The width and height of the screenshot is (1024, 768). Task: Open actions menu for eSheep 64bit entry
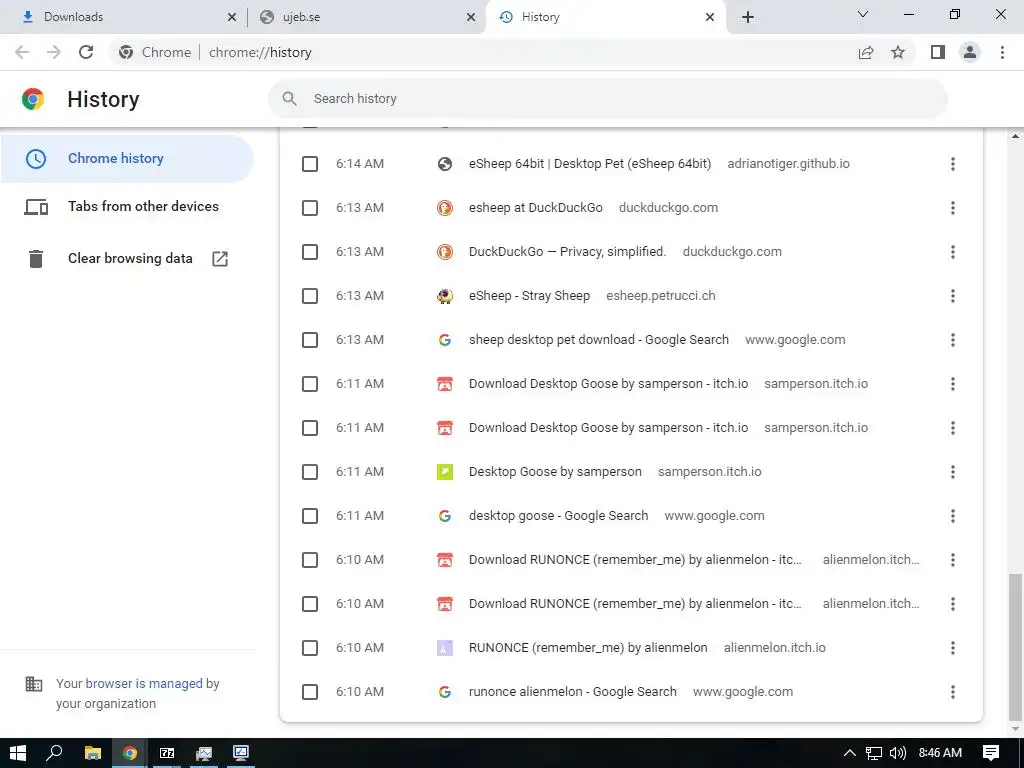(953, 164)
